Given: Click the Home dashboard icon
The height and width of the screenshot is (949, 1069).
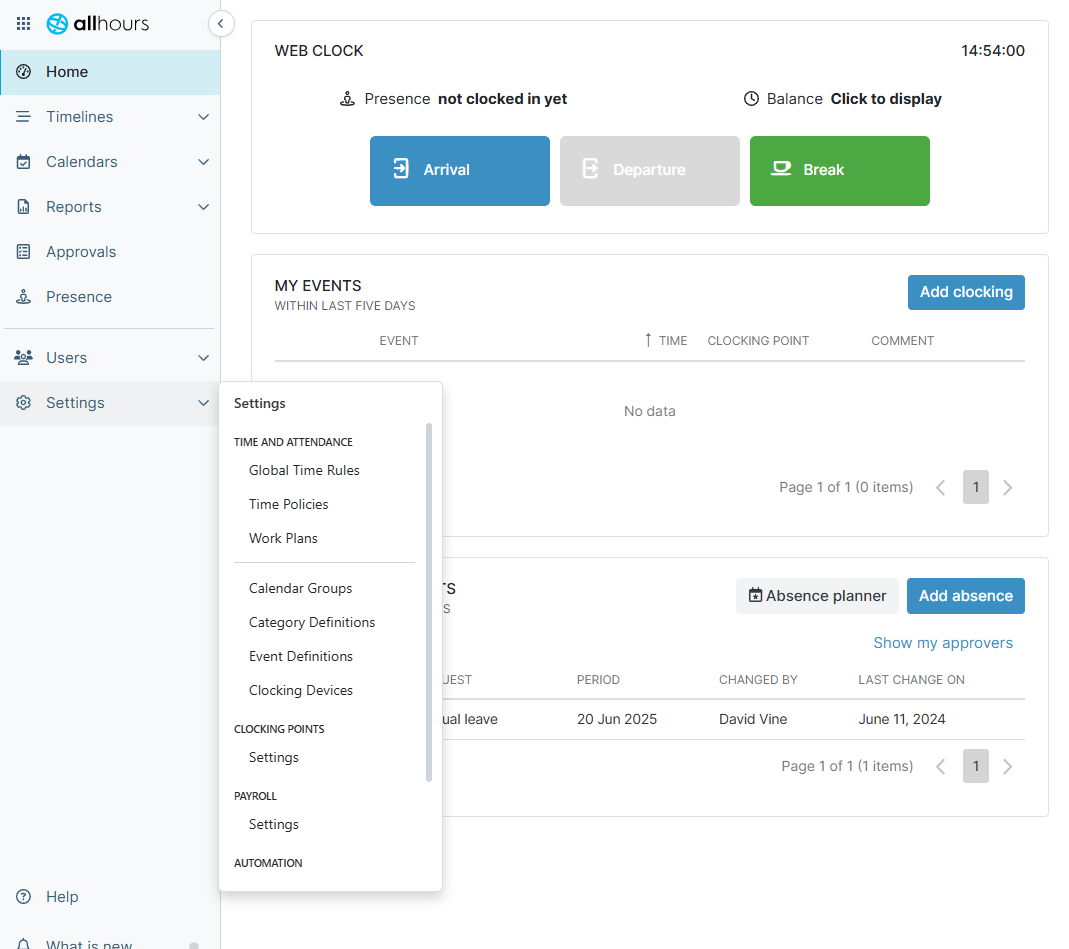Looking at the screenshot, I should click(24, 72).
